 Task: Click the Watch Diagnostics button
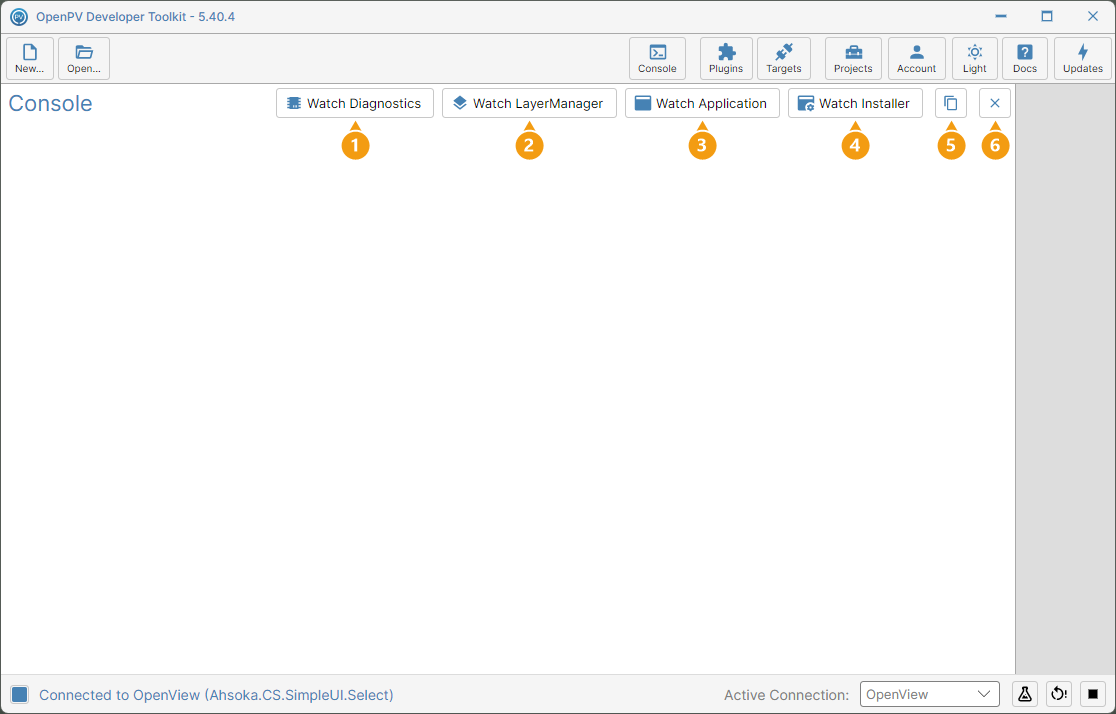click(354, 103)
